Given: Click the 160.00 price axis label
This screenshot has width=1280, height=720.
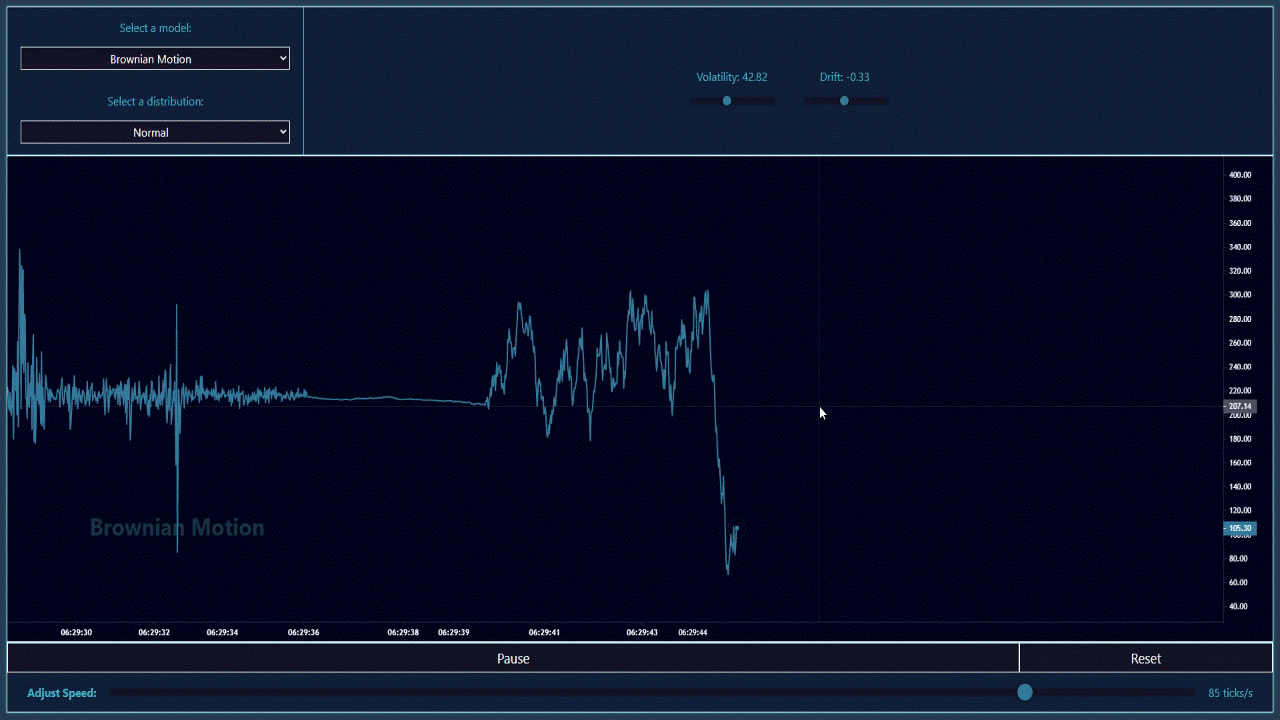Looking at the screenshot, I should 1240,463.
